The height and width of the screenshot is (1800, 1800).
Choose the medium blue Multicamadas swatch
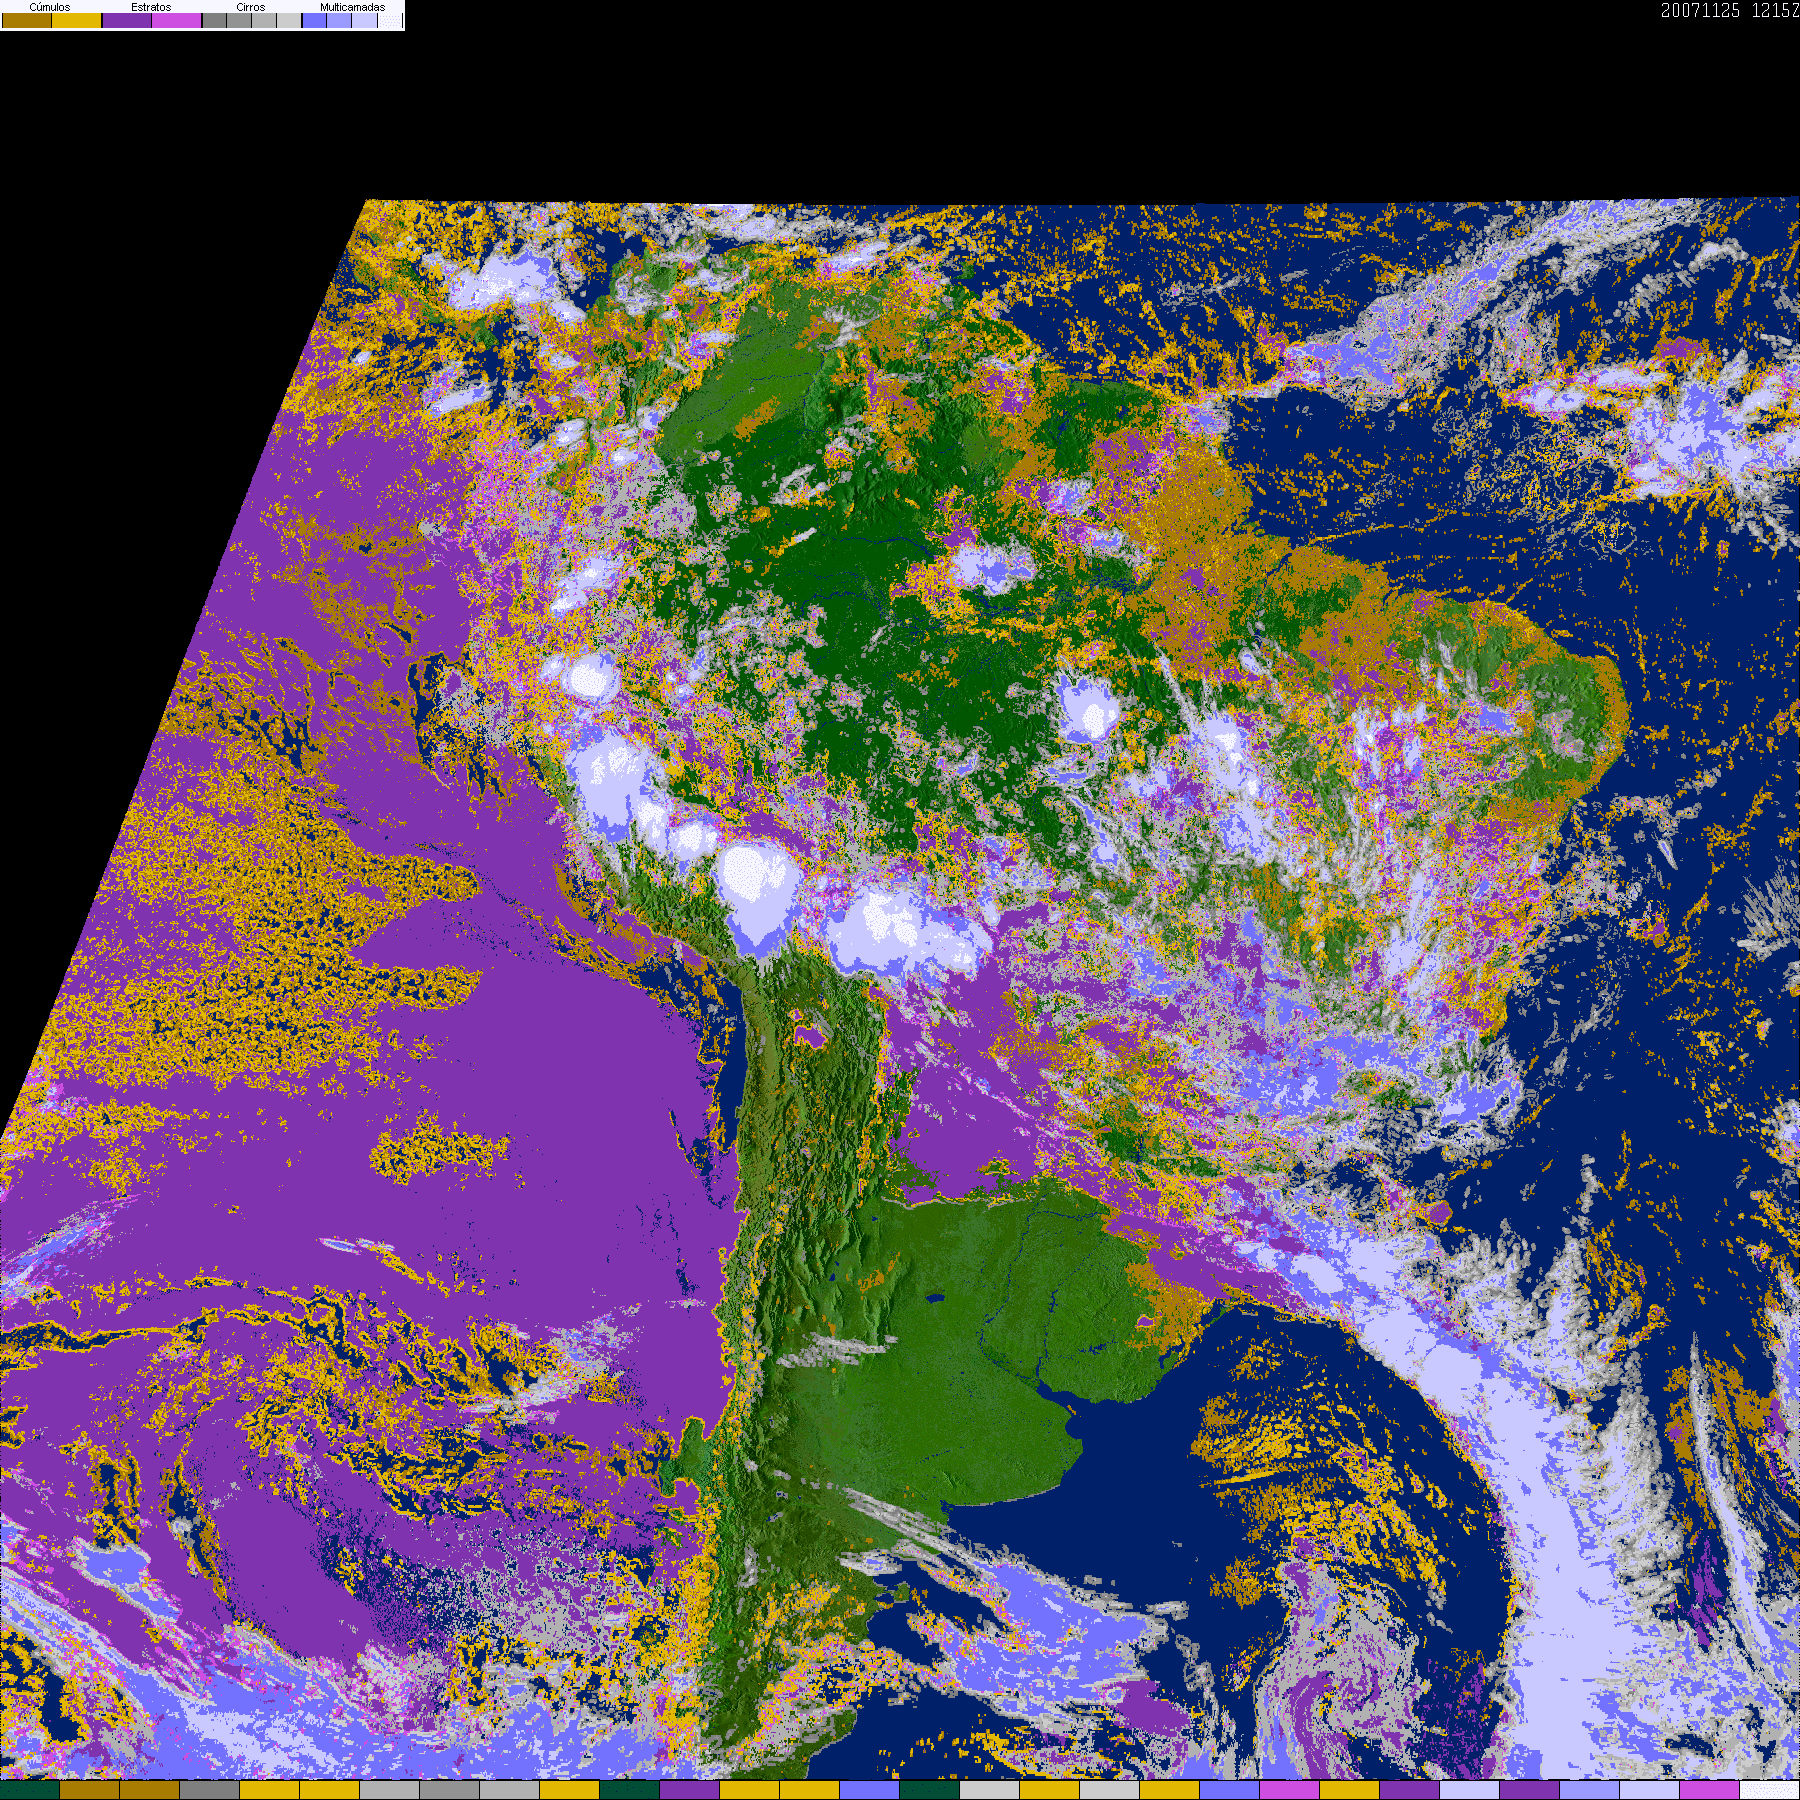click(x=339, y=20)
